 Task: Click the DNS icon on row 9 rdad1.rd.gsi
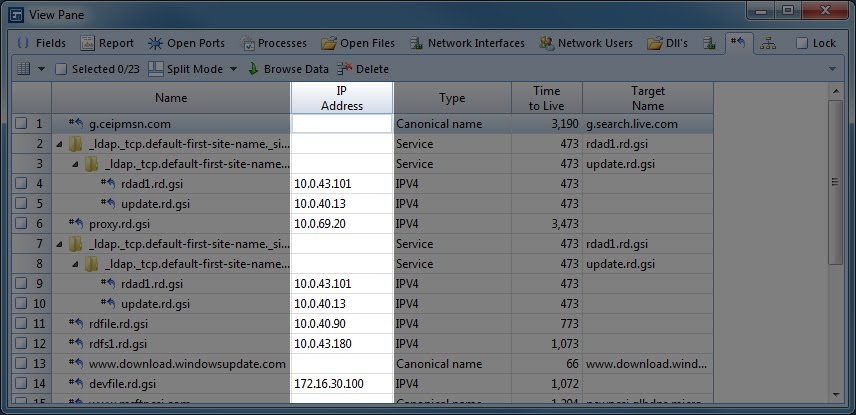tap(108, 283)
